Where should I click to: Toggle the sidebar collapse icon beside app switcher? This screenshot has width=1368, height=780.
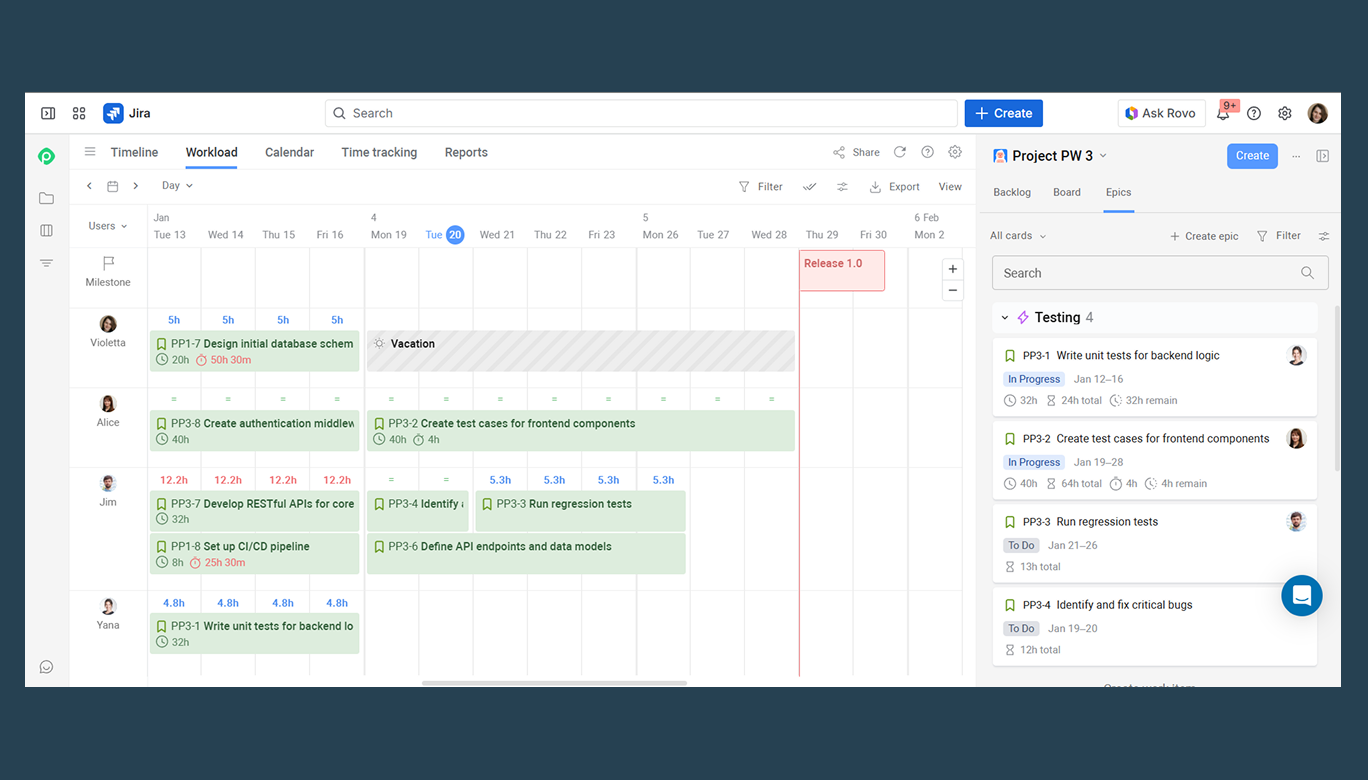[x=48, y=113]
